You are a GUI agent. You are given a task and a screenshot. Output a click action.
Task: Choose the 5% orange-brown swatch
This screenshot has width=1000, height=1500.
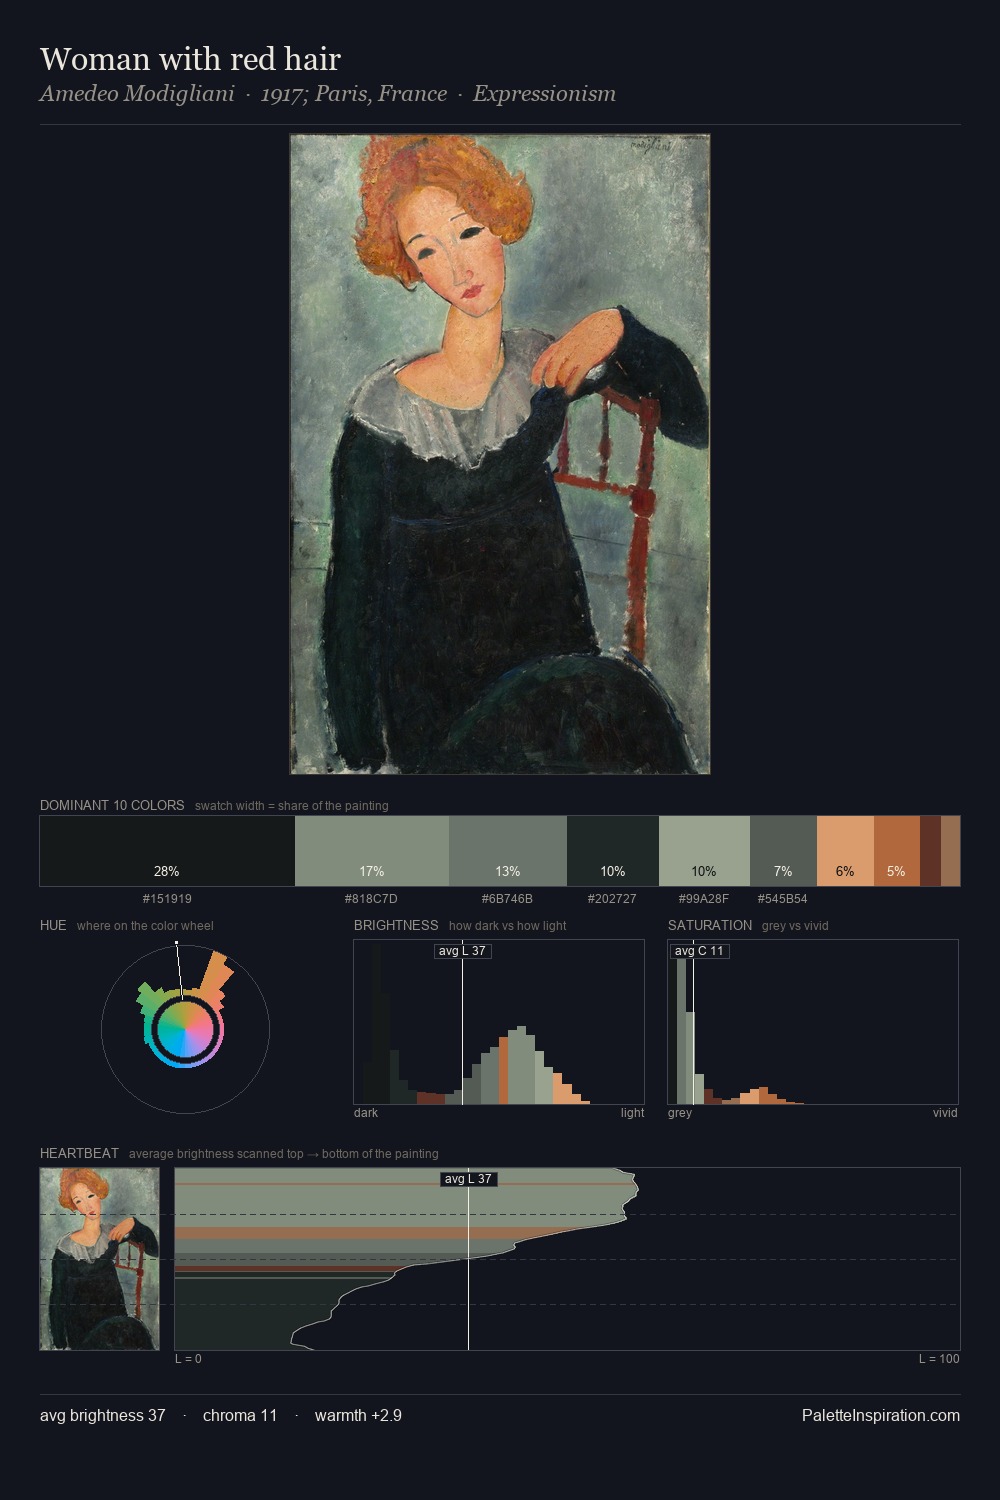[x=897, y=851]
